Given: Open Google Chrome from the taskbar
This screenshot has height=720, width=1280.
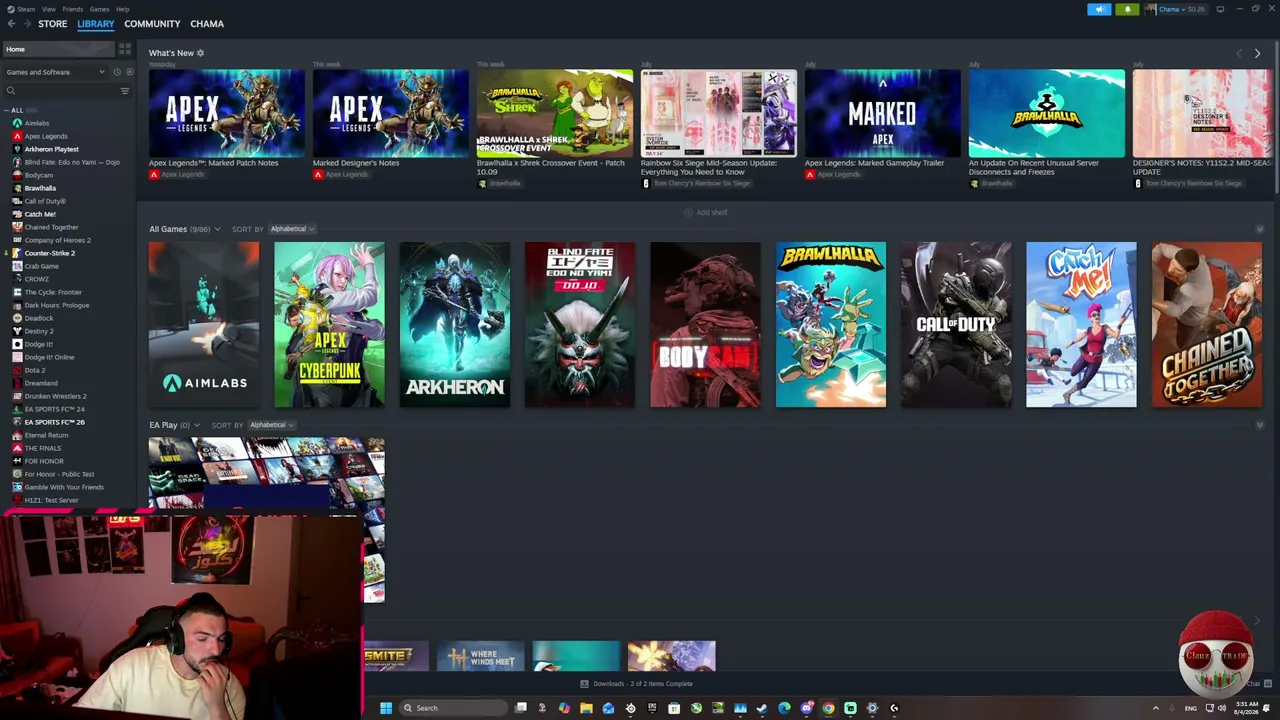Looking at the screenshot, I should pos(828,708).
